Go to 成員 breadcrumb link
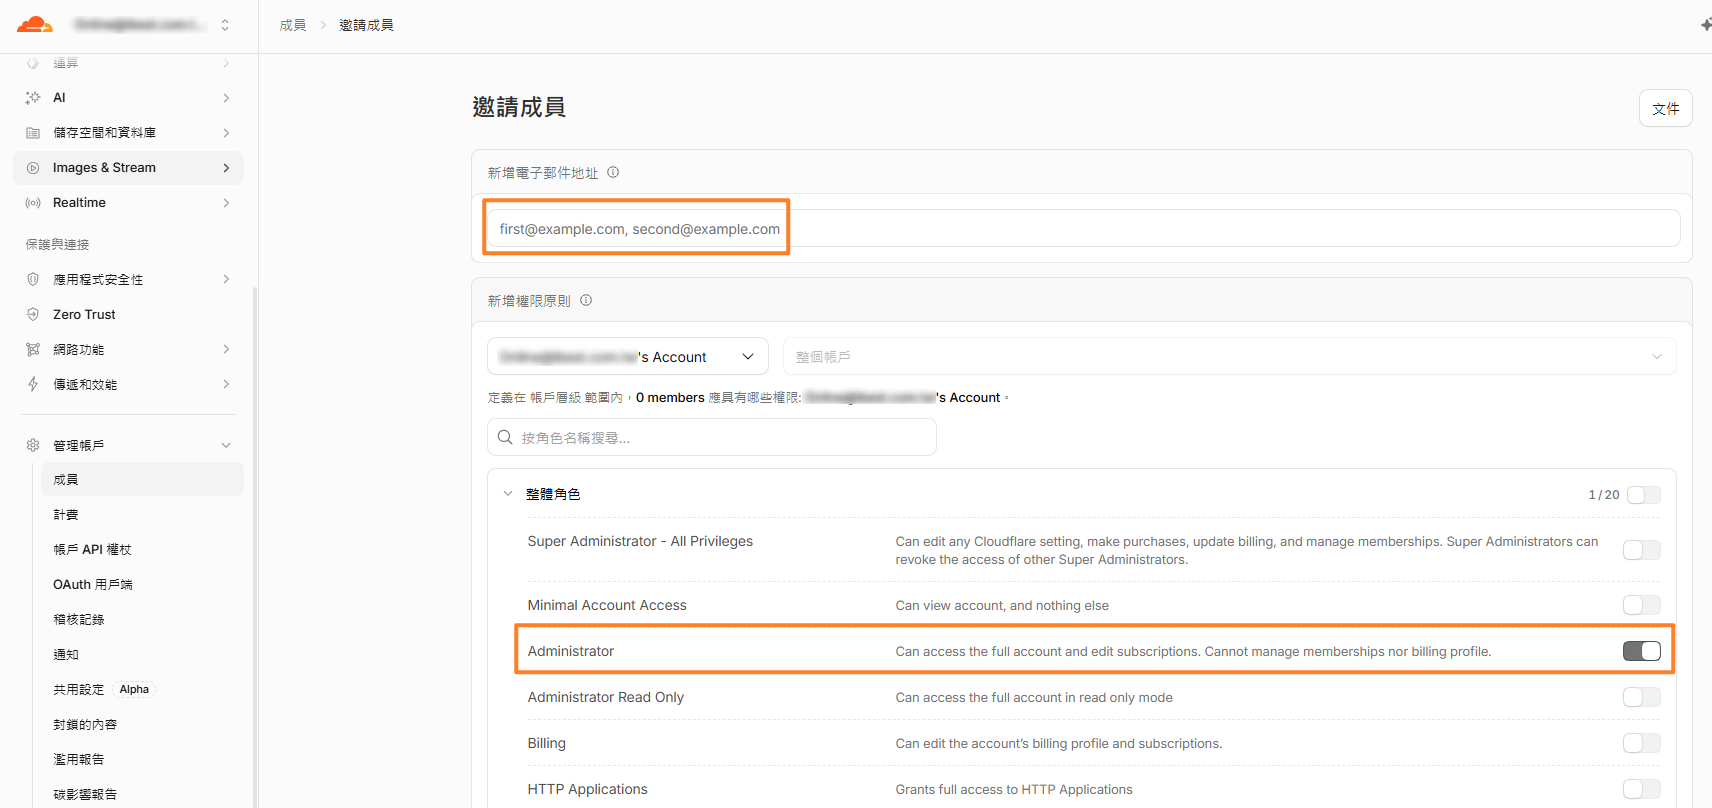 pos(293,25)
